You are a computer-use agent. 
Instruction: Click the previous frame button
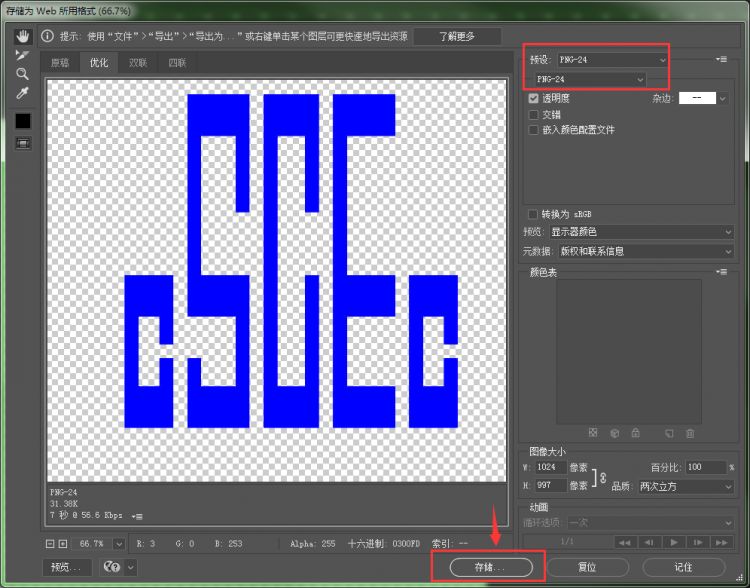650,543
